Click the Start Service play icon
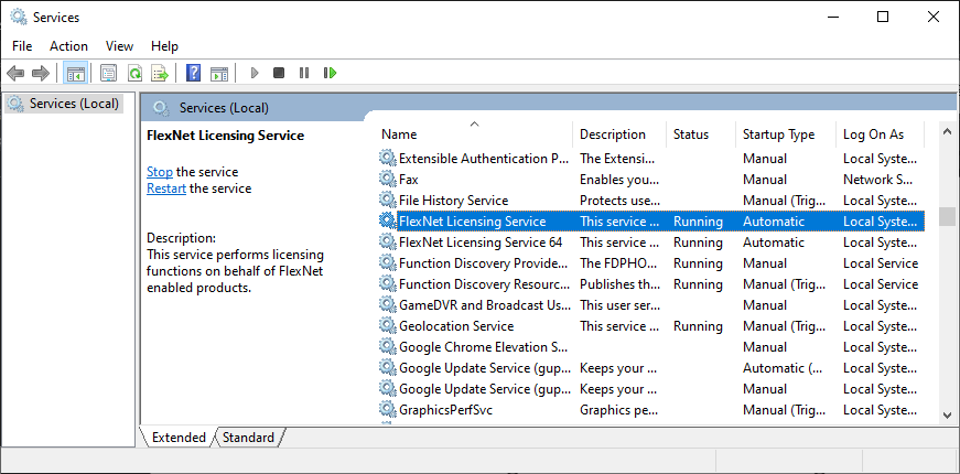The height and width of the screenshot is (474, 960). click(255, 73)
